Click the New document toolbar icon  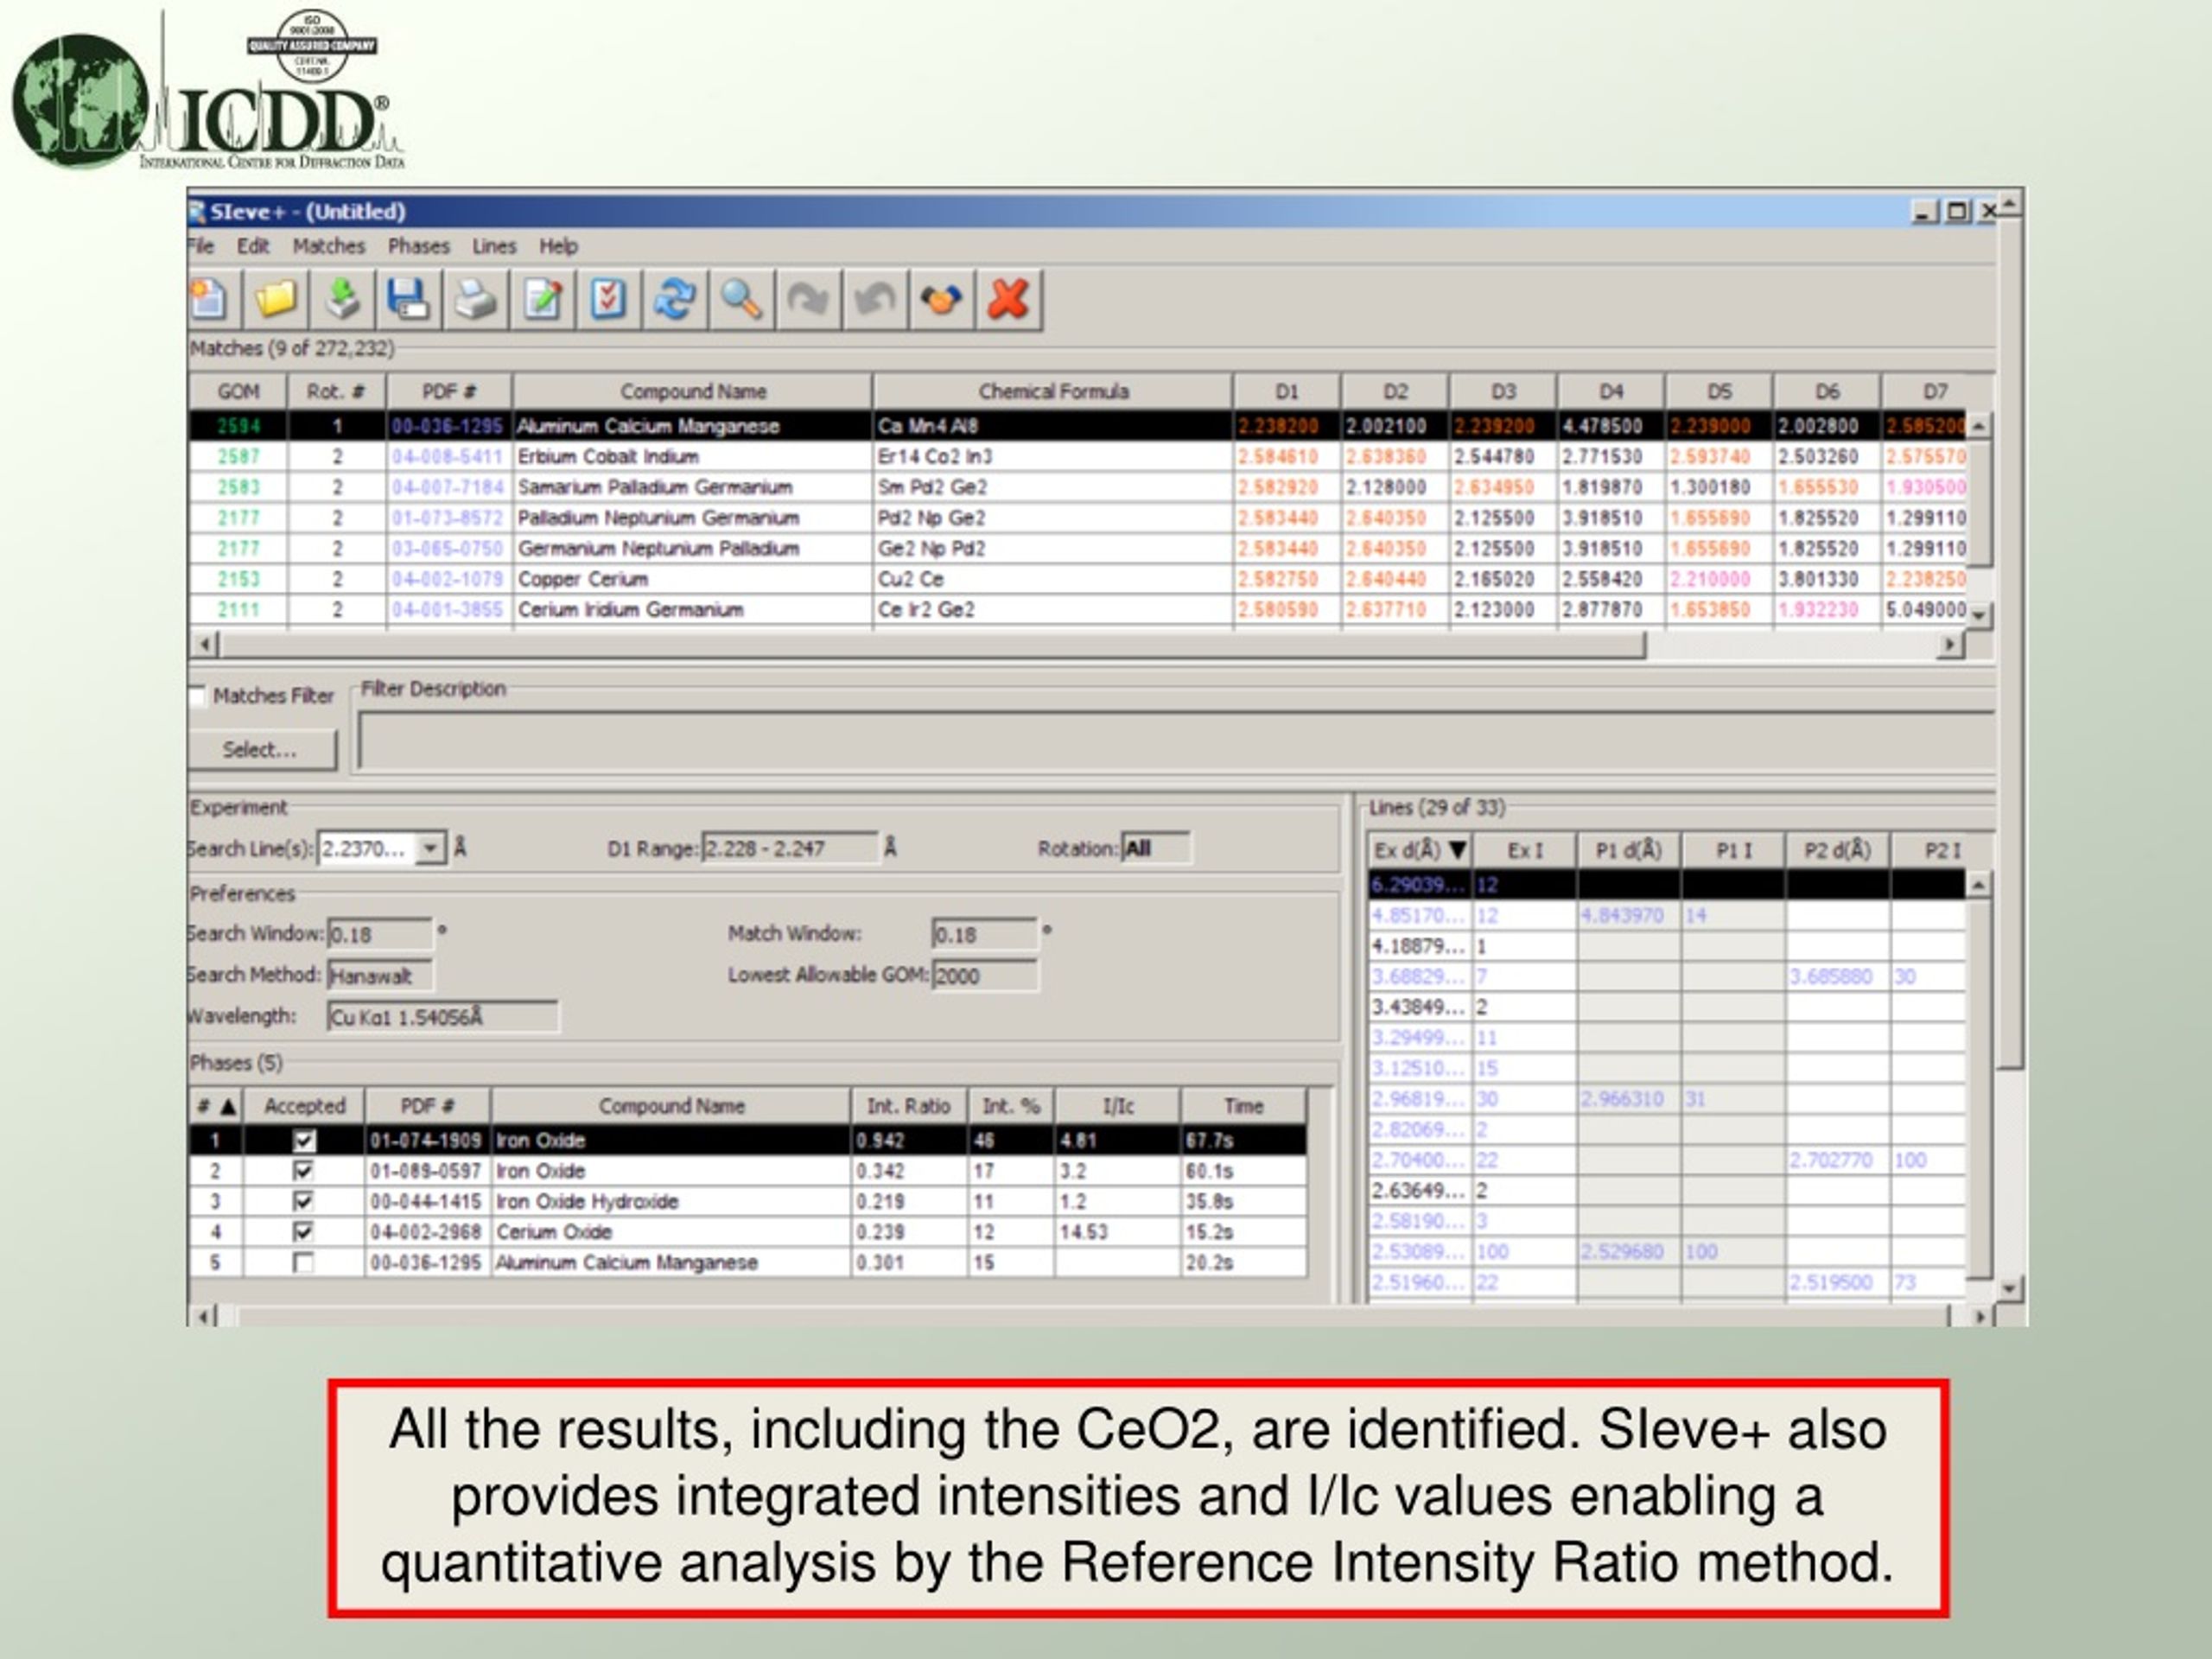tap(210, 299)
